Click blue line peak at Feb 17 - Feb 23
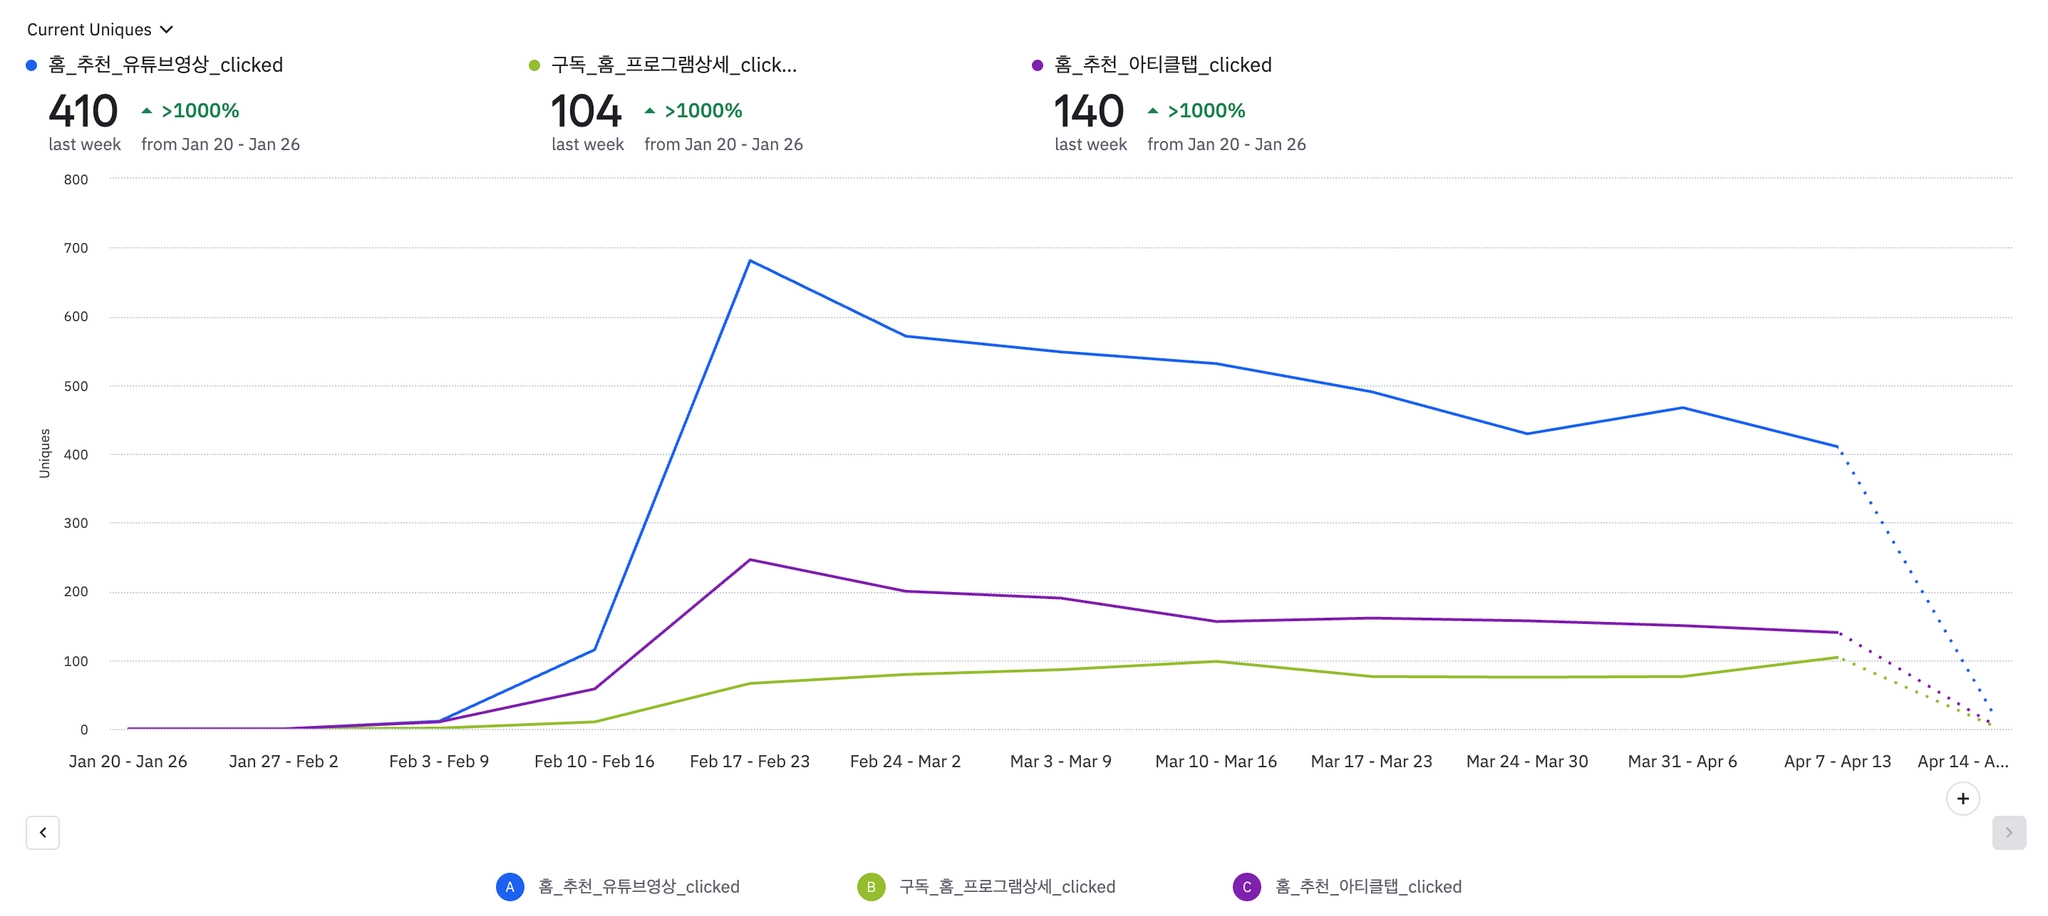Viewport: 2048px width, 916px height. pyautogui.click(x=750, y=261)
